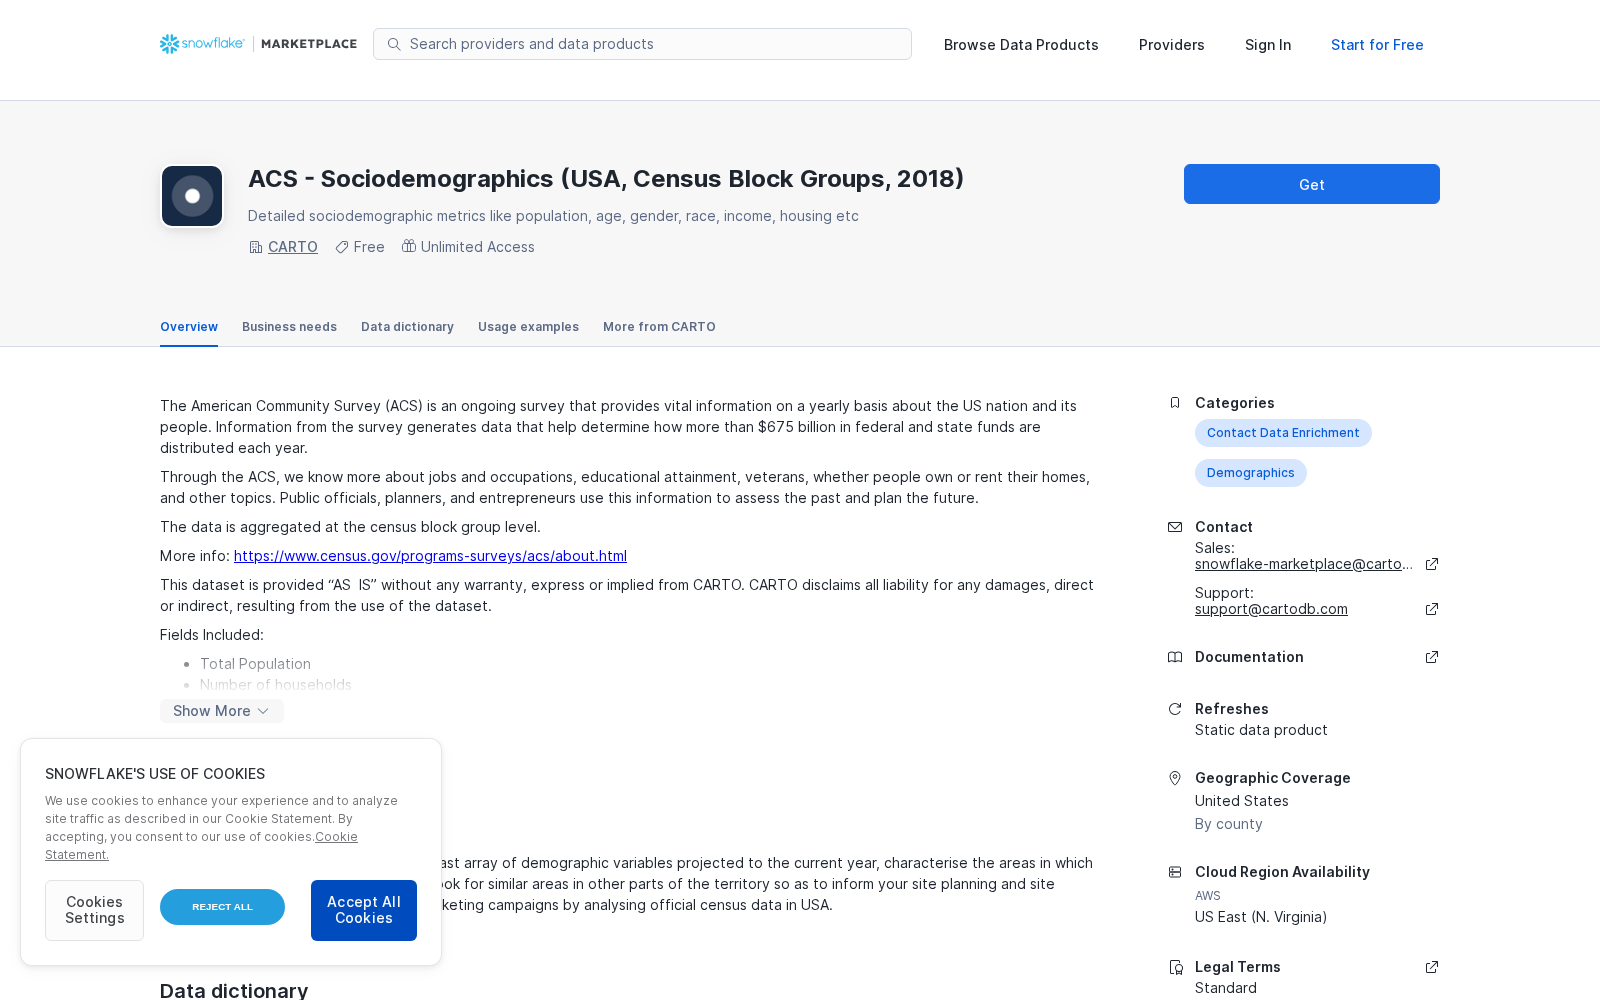This screenshot has width=1600, height=1000.
Task: Open the Documentation external link icon
Action: pos(1432,657)
